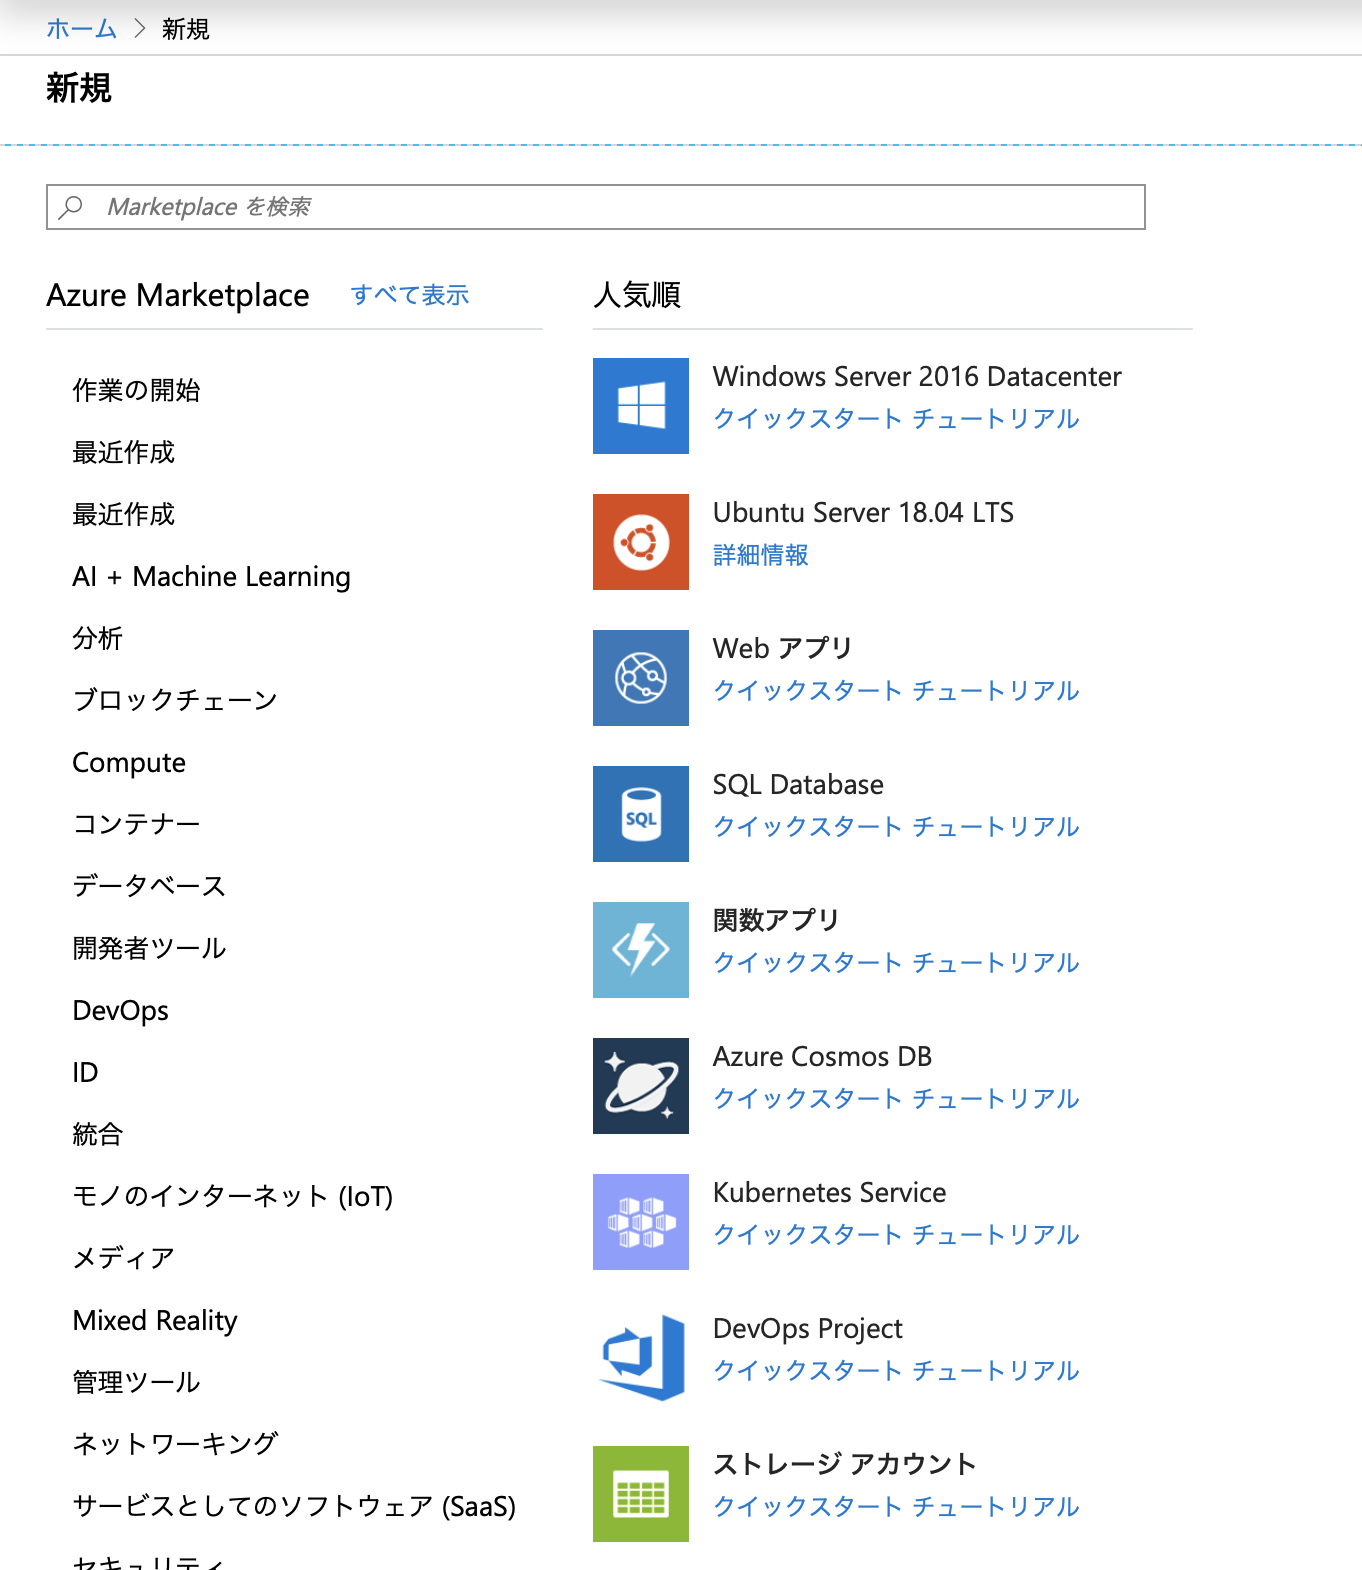Open Azure Cosmos DB クイックスタート チュートリアル link
The image size is (1362, 1570).
coord(896,1099)
